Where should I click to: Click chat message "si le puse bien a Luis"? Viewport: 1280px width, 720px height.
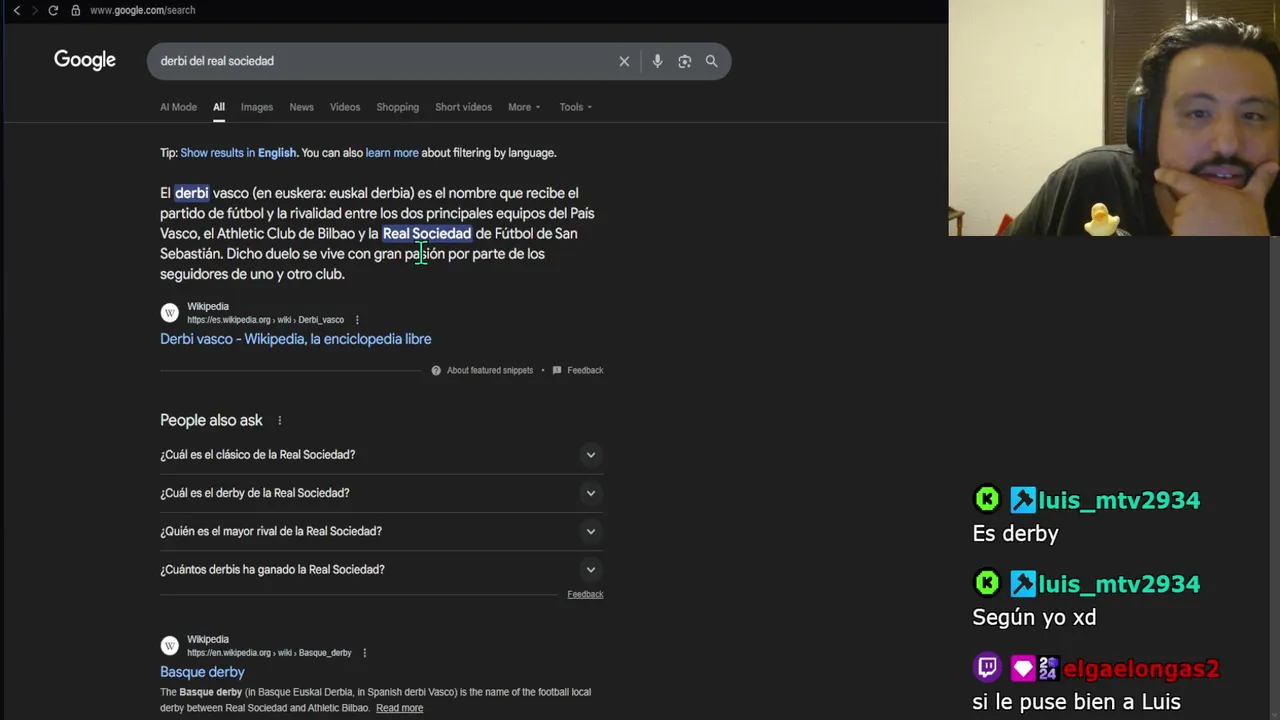(1076, 702)
